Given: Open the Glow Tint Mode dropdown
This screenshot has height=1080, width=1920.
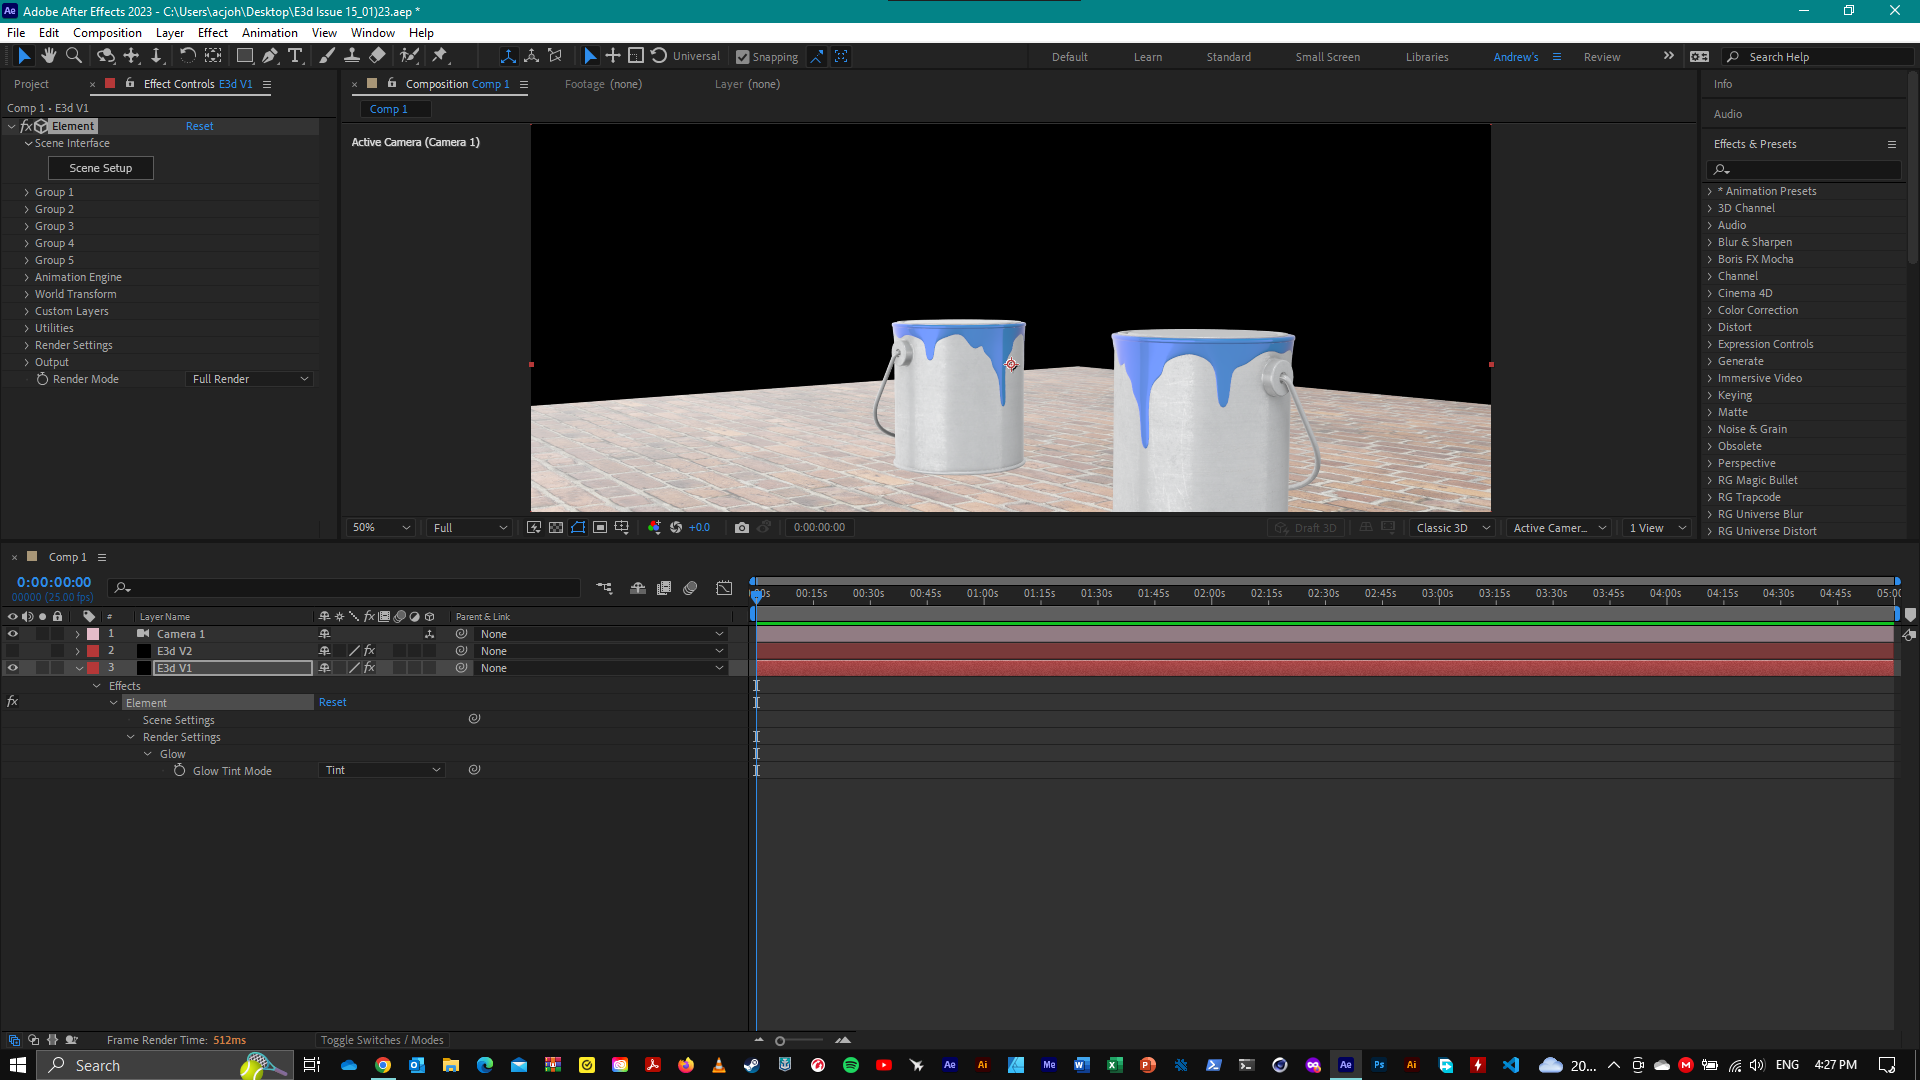Looking at the screenshot, I should click(382, 770).
